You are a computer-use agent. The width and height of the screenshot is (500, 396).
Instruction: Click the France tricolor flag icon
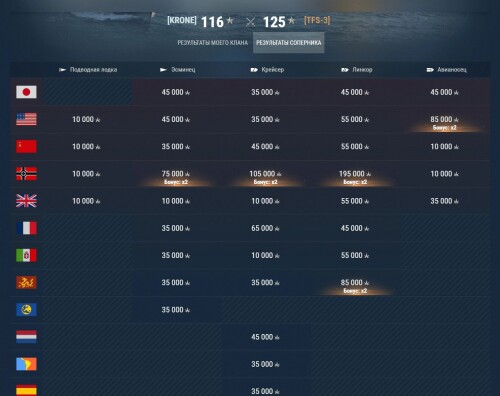[x=26, y=228]
